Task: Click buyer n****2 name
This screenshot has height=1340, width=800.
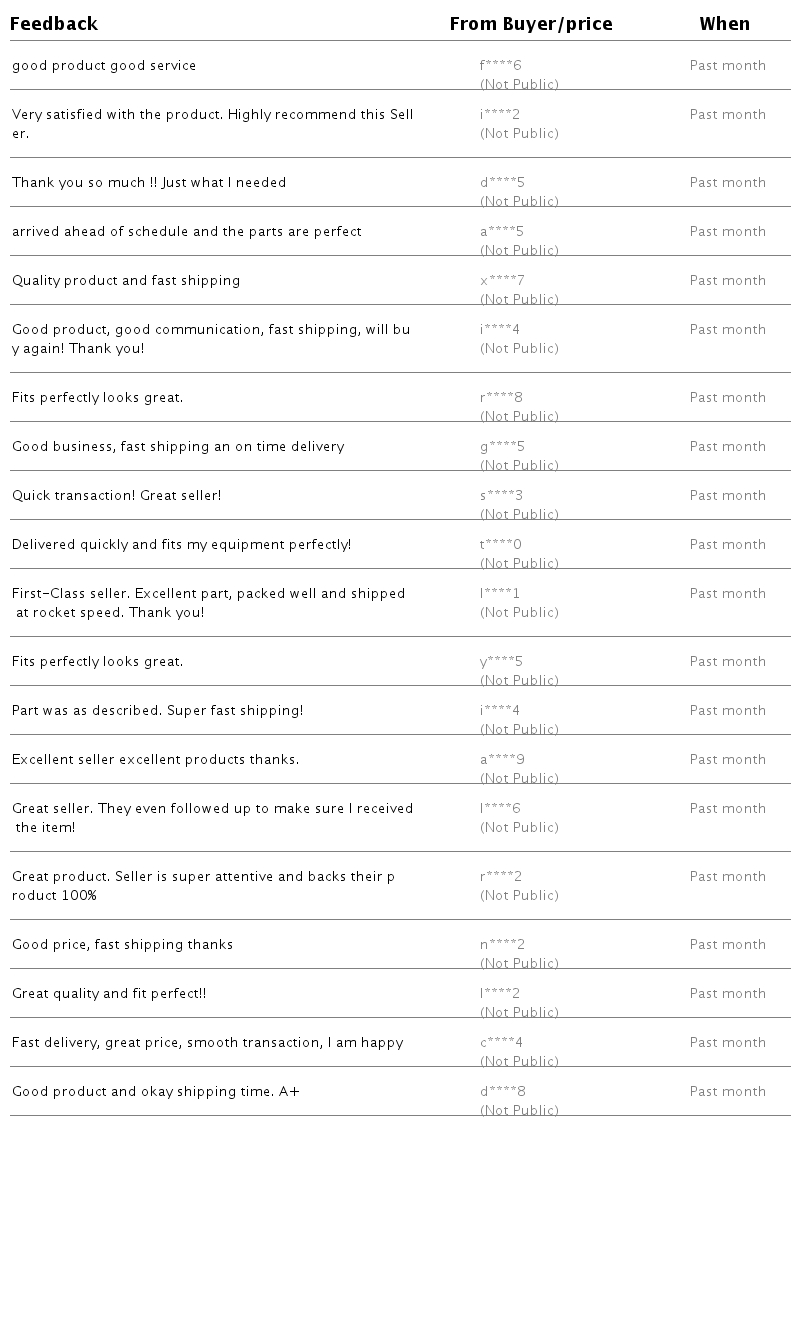Action: pos(502,945)
